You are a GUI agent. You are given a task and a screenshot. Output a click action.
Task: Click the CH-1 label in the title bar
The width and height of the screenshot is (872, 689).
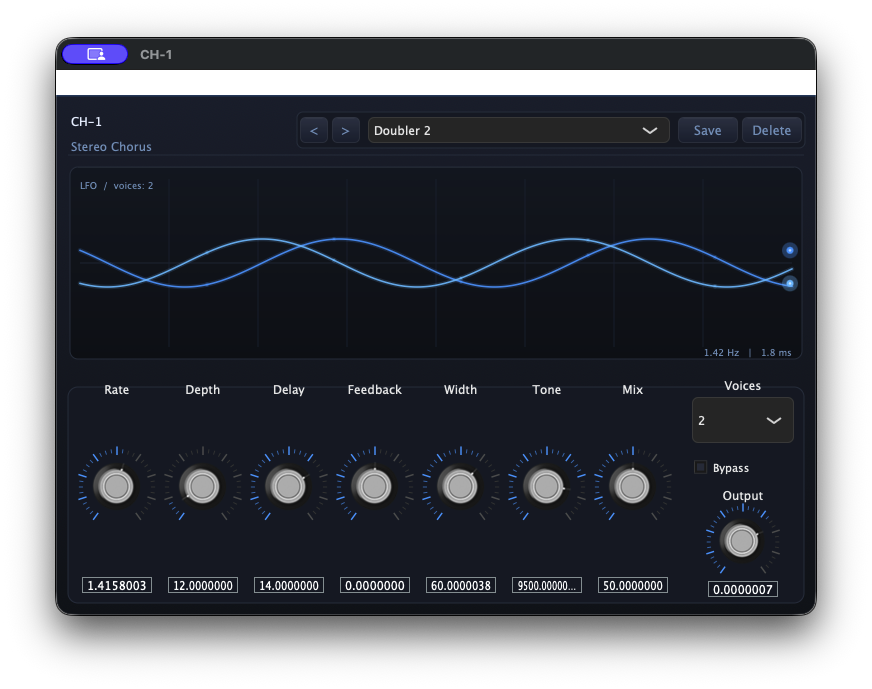pyautogui.click(x=155, y=55)
